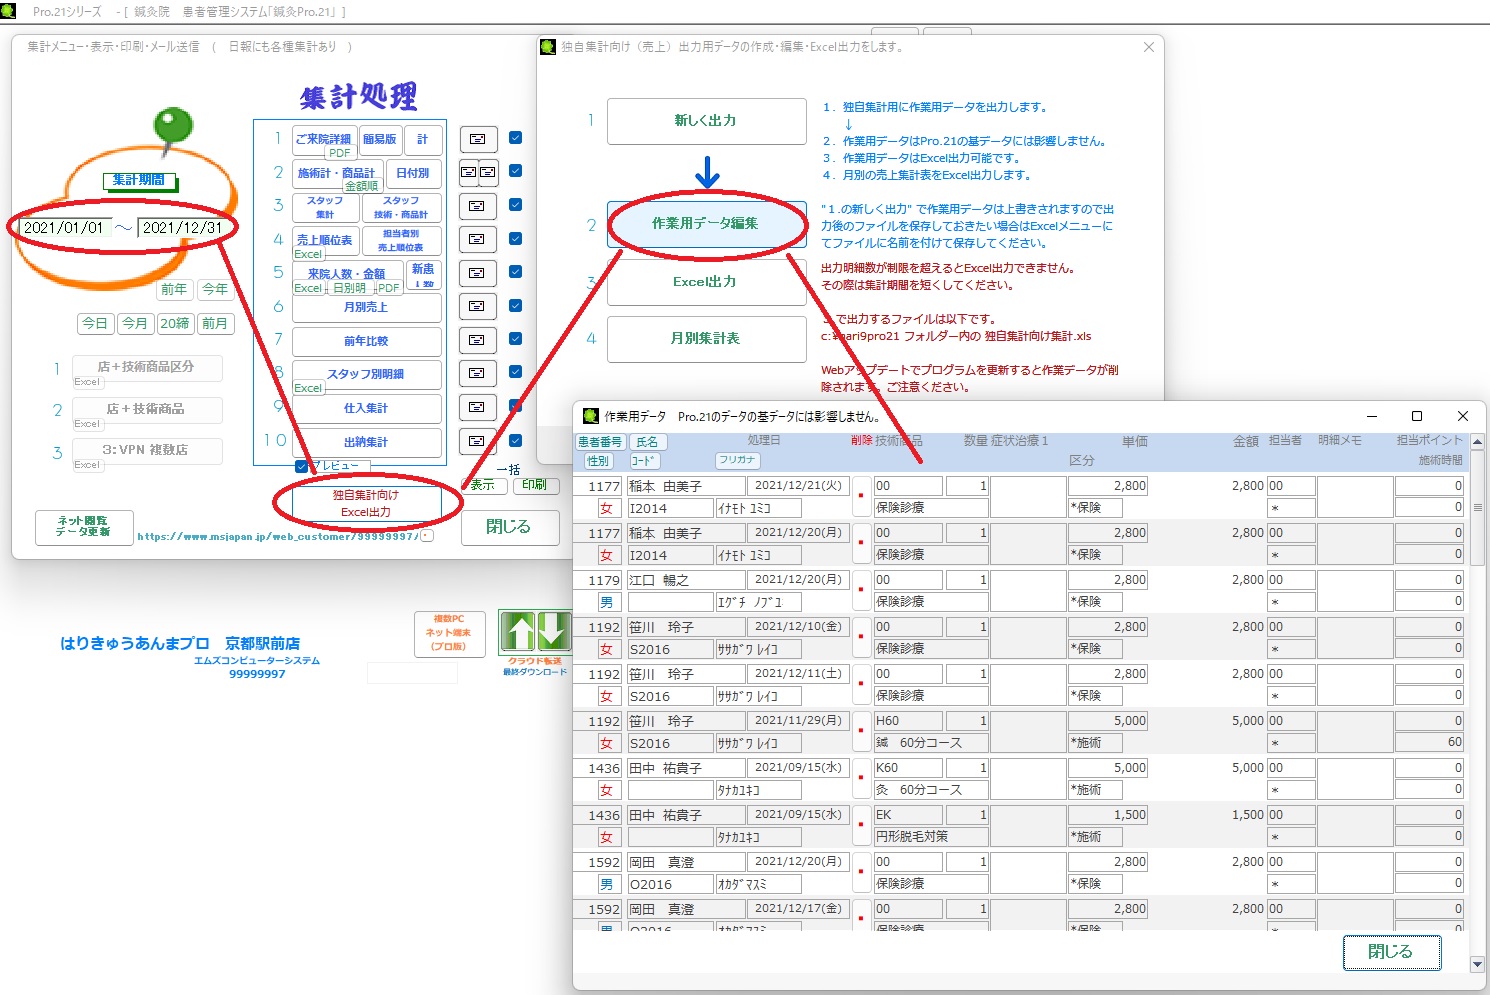The width and height of the screenshot is (1490, 995).
Task: Click the ネット閲覧 データ更新 button
Action: coord(84,527)
